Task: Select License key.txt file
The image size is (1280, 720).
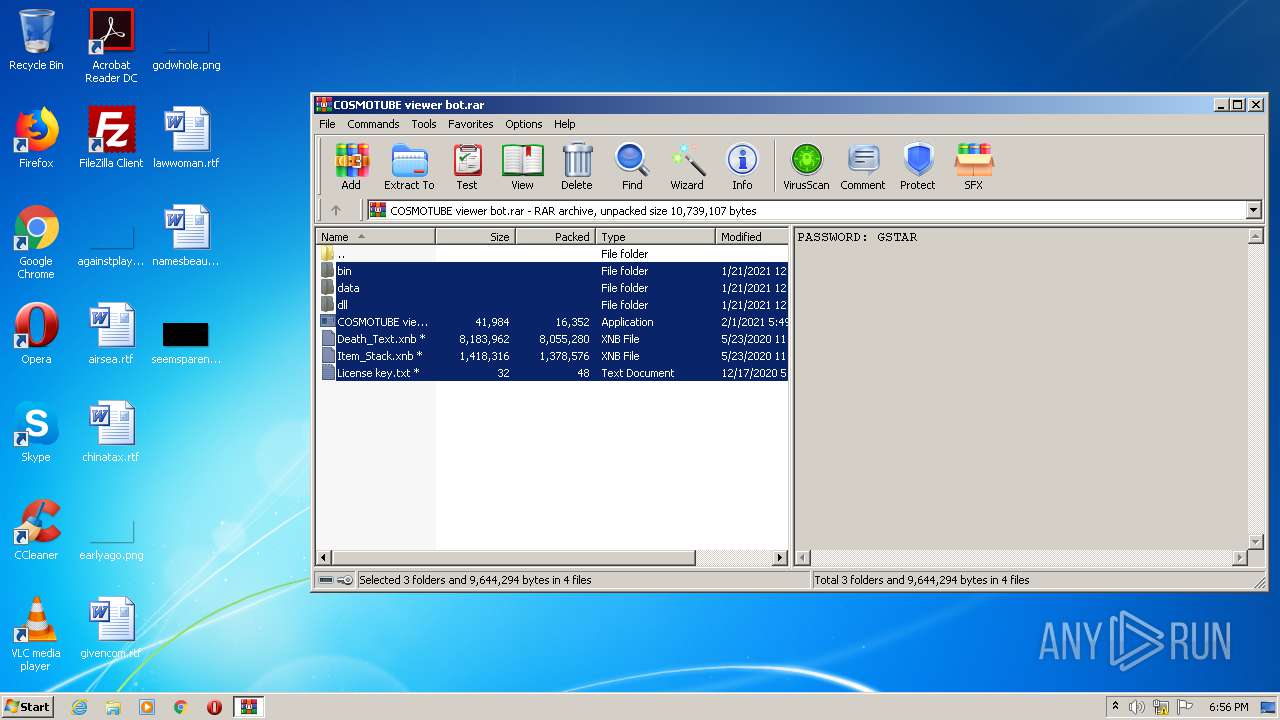Action: [553, 373]
